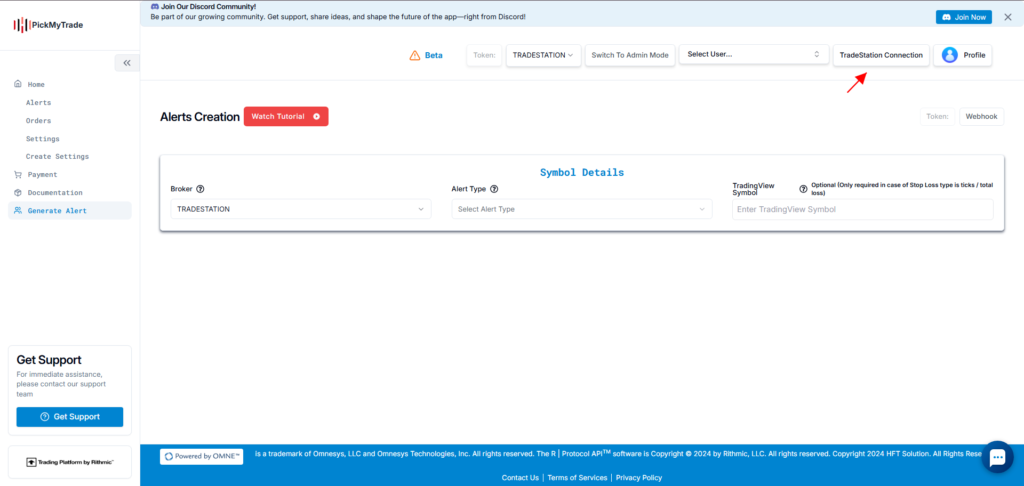Screen dimensions: 1024x486
Task: Click the Profile avatar icon
Action: (x=950, y=56)
